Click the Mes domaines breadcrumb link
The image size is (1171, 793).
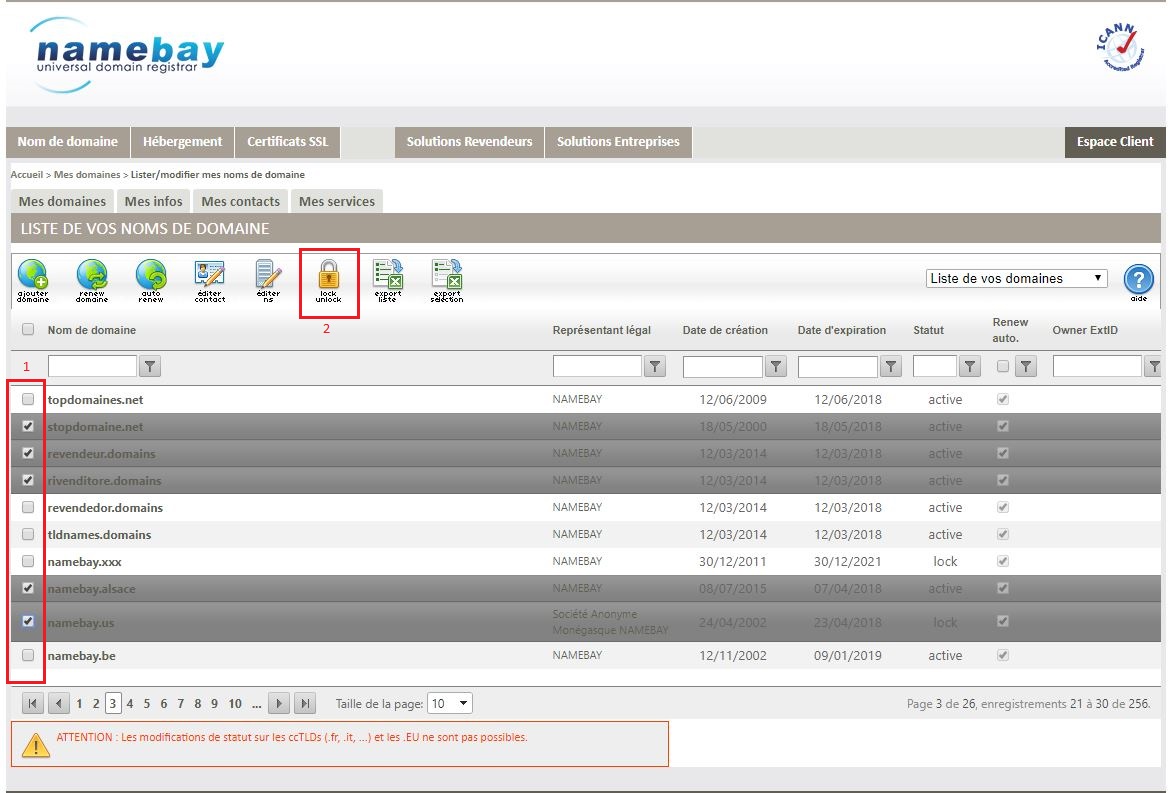pos(87,175)
